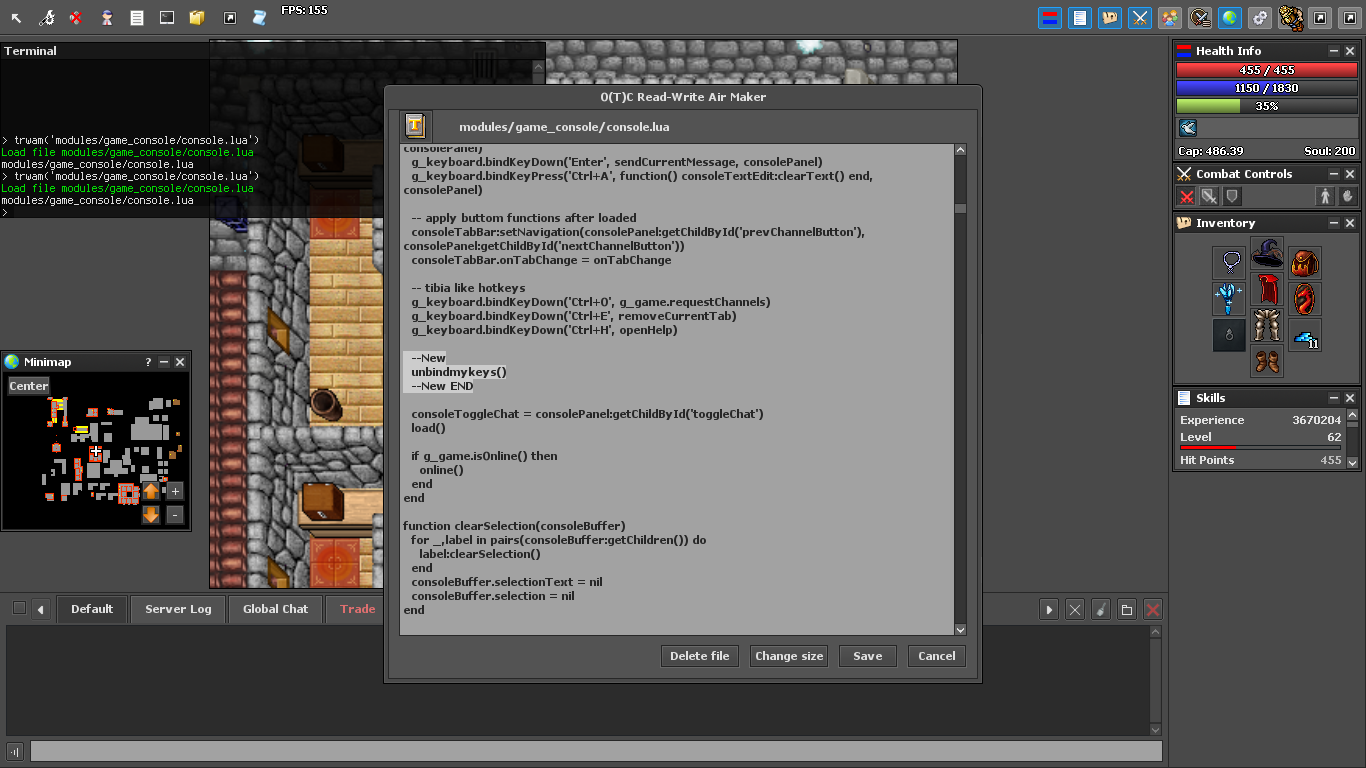The width and height of the screenshot is (1366, 768).
Task: Go up a floor on minimap
Action: pos(151,491)
